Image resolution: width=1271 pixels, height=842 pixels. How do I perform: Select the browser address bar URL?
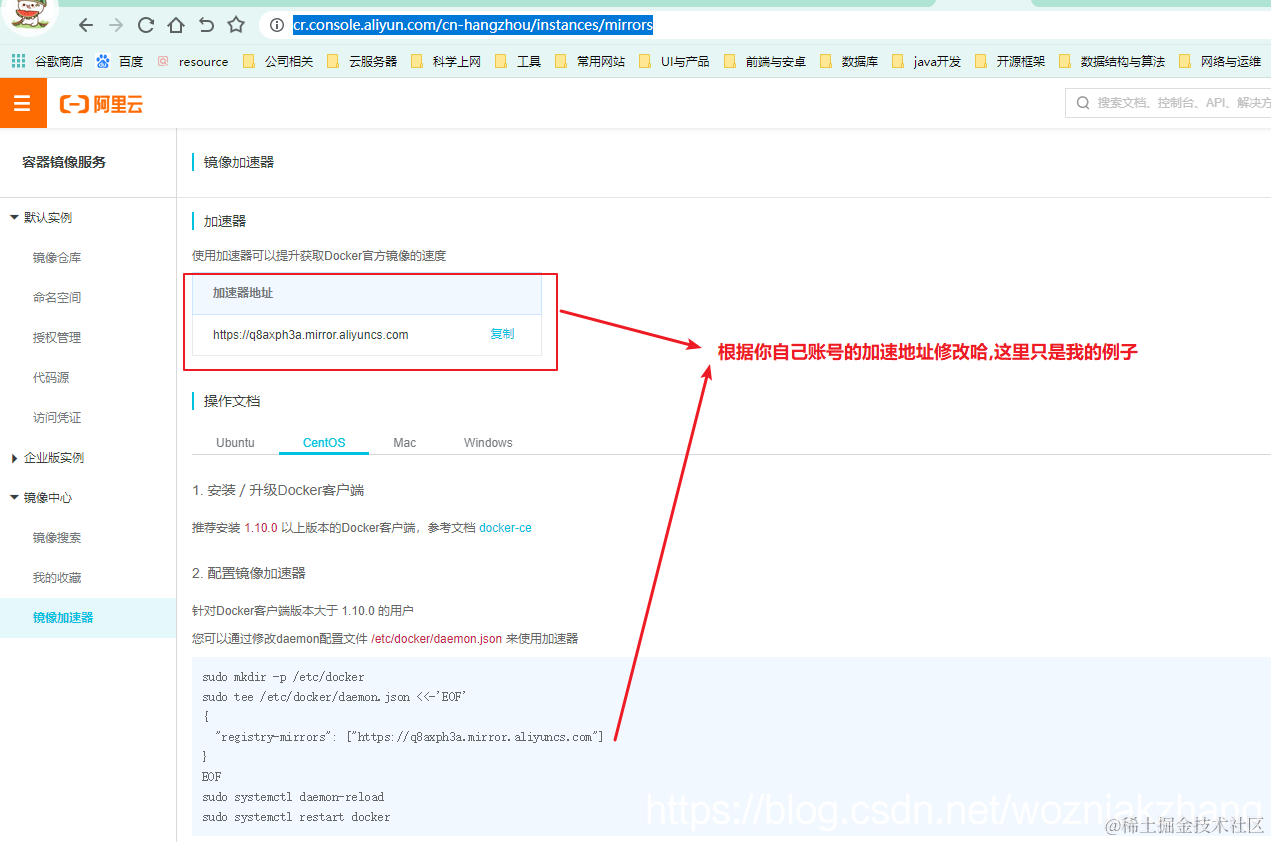click(x=472, y=25)
